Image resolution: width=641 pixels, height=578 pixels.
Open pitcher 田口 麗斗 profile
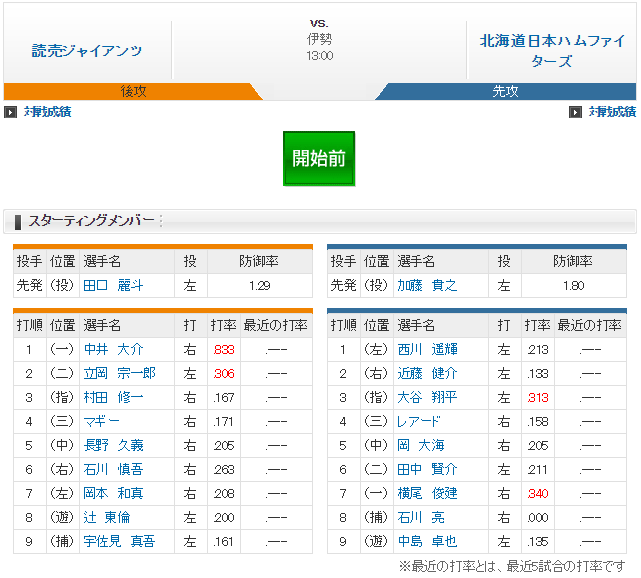tap(113, 285)
